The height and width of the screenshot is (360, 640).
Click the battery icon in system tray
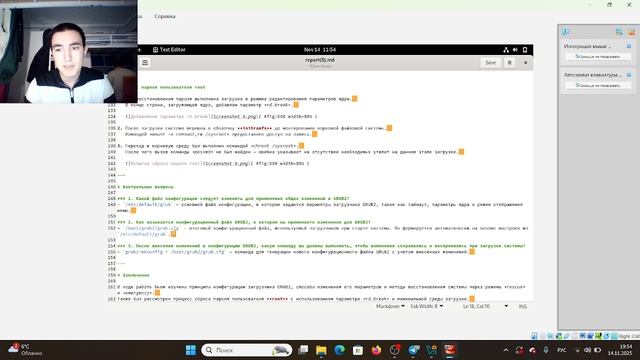pyautogui.click(x=598, y=350)
